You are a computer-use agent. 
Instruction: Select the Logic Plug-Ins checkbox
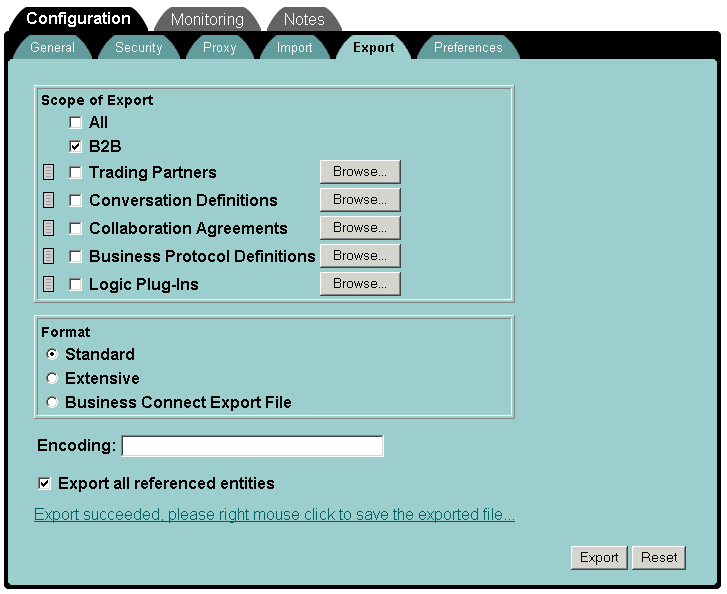tap(75, 284)
